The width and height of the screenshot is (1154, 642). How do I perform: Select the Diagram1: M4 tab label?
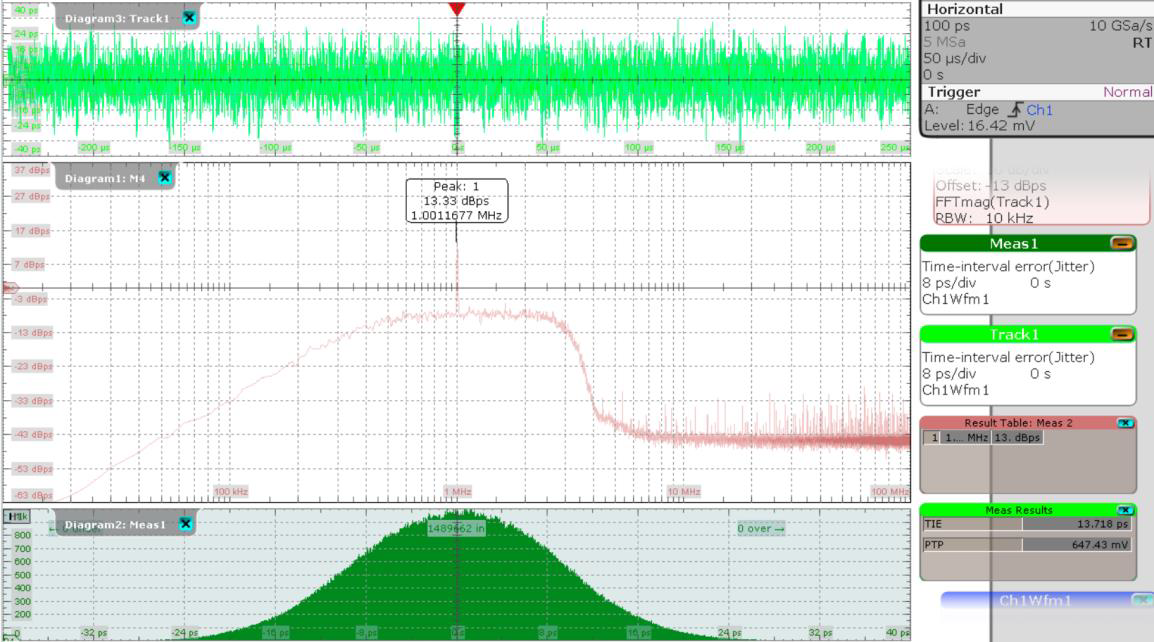click(x=106, y=179)
